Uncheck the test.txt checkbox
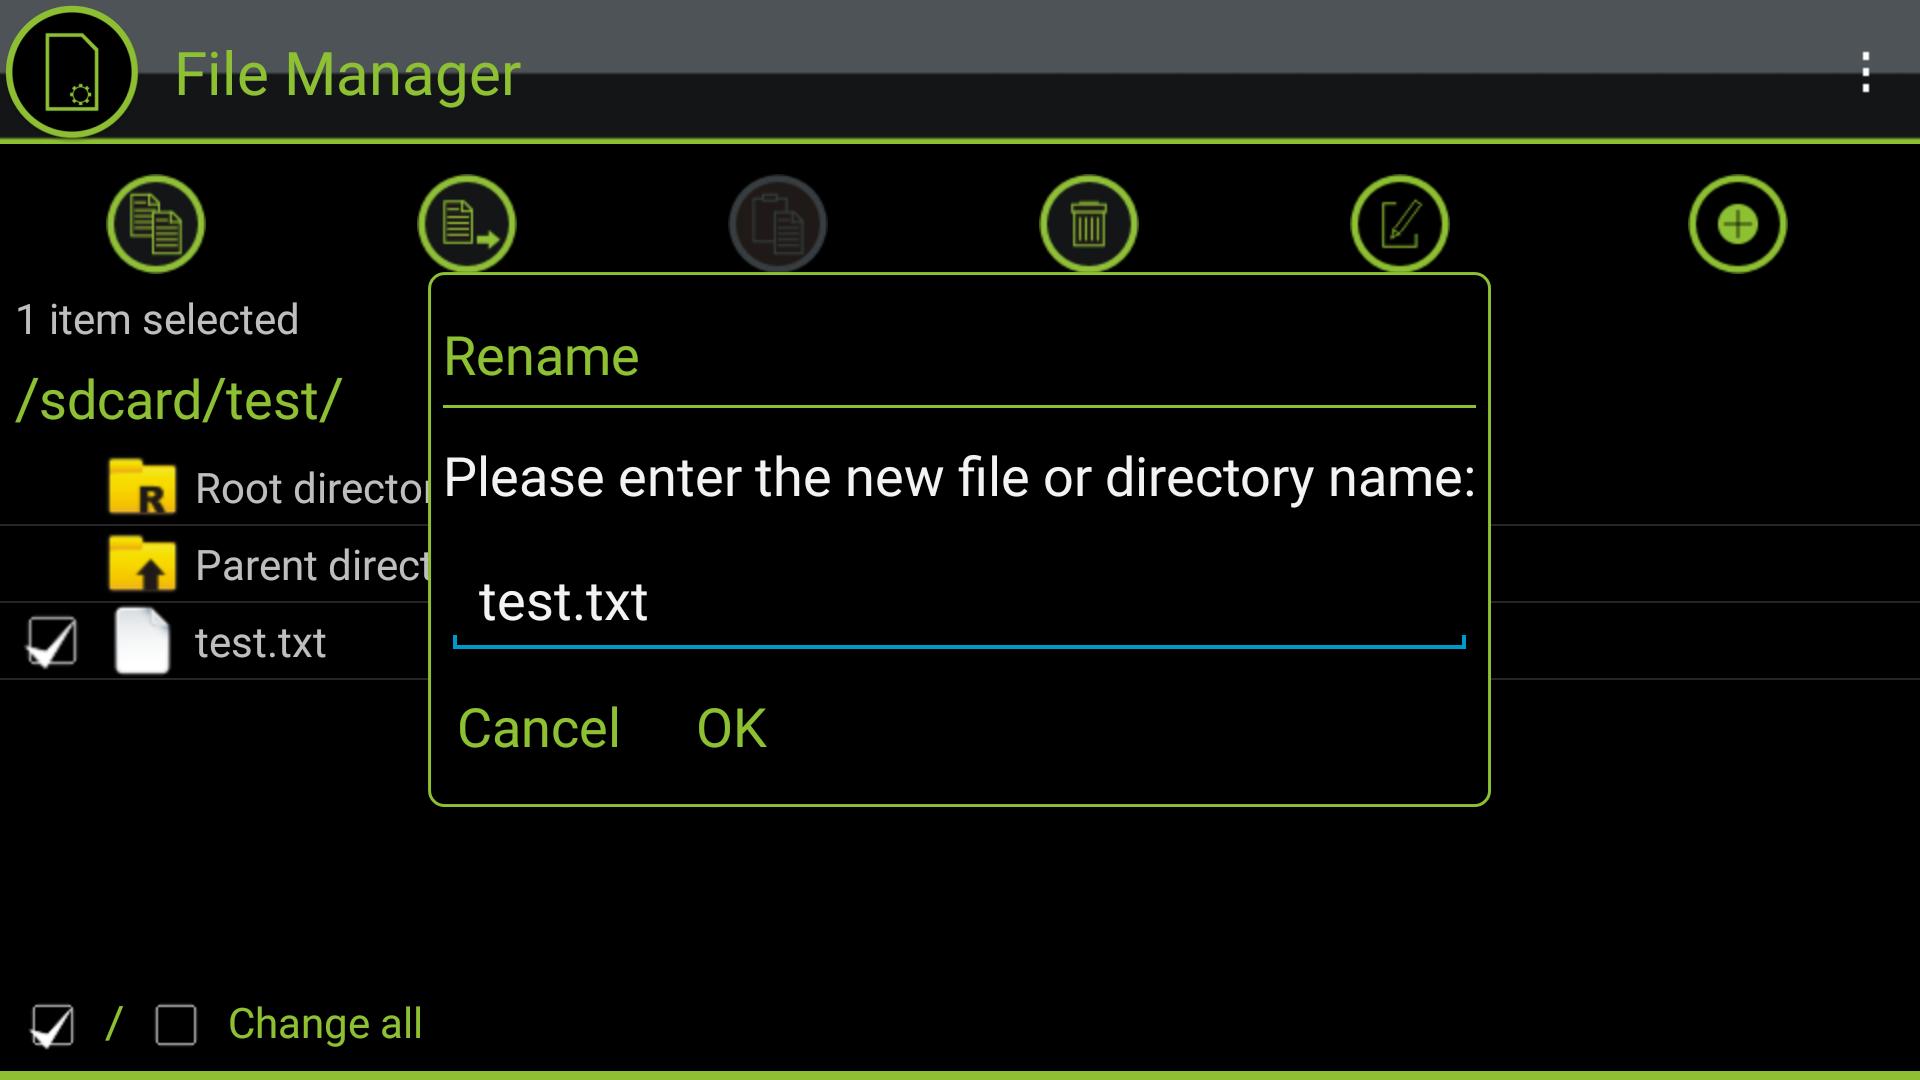 pos(52,641)
